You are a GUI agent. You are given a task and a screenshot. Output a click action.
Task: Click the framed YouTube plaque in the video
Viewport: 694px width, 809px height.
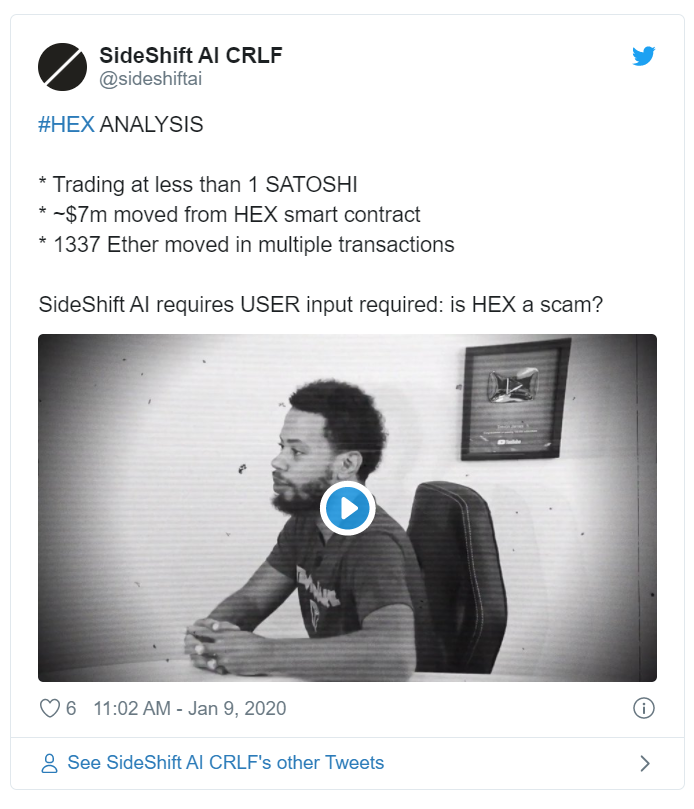515,399
